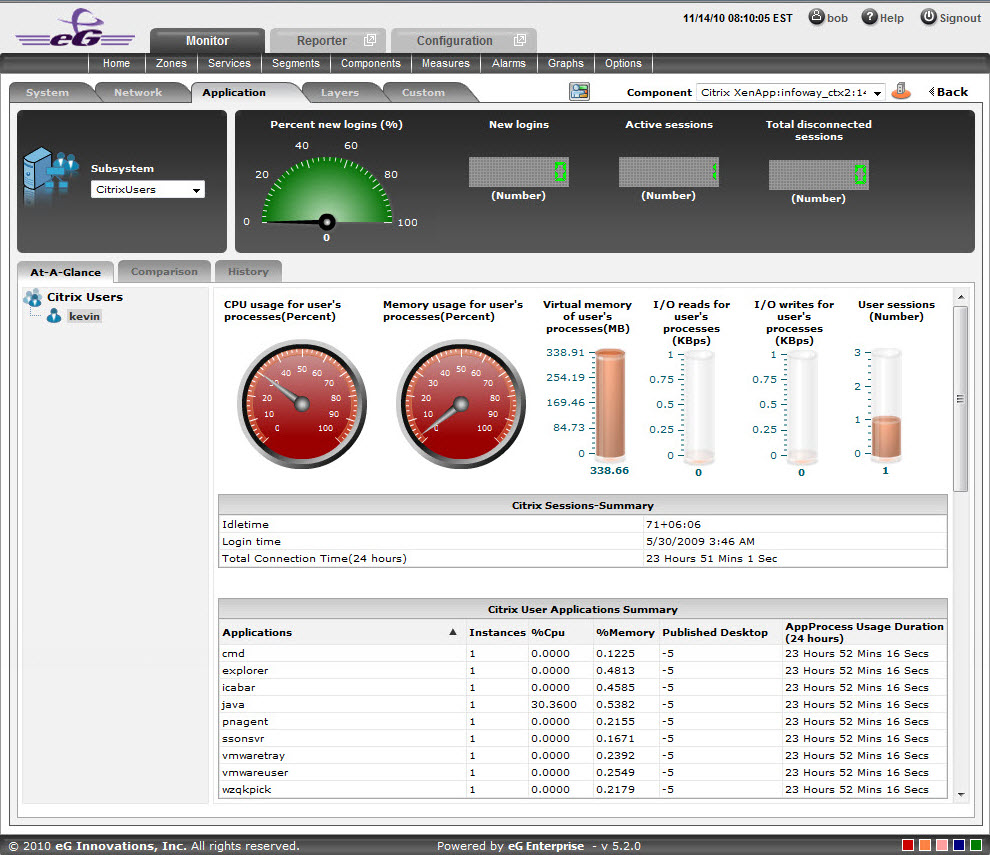Screen dimensions: 990x855
Task: Select the Layers tab
Action: coord(340,92)
